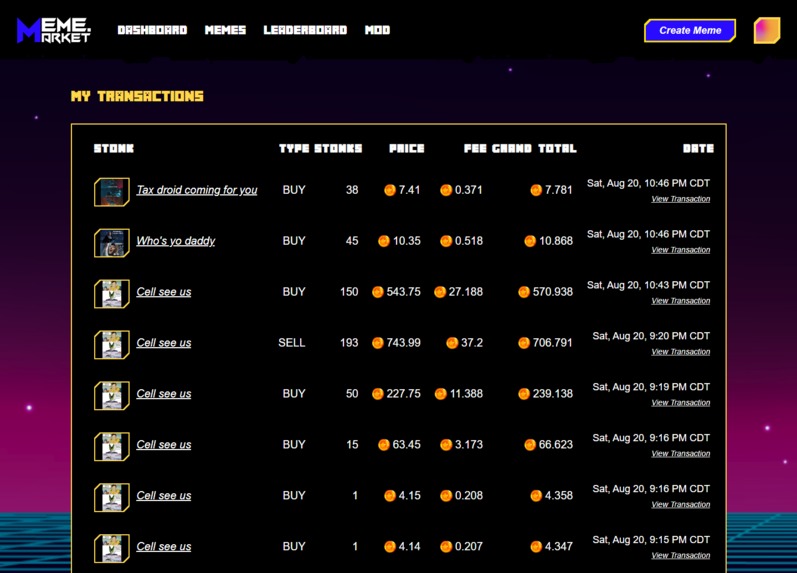Click the 193 stonks value

tap(349, 343)
